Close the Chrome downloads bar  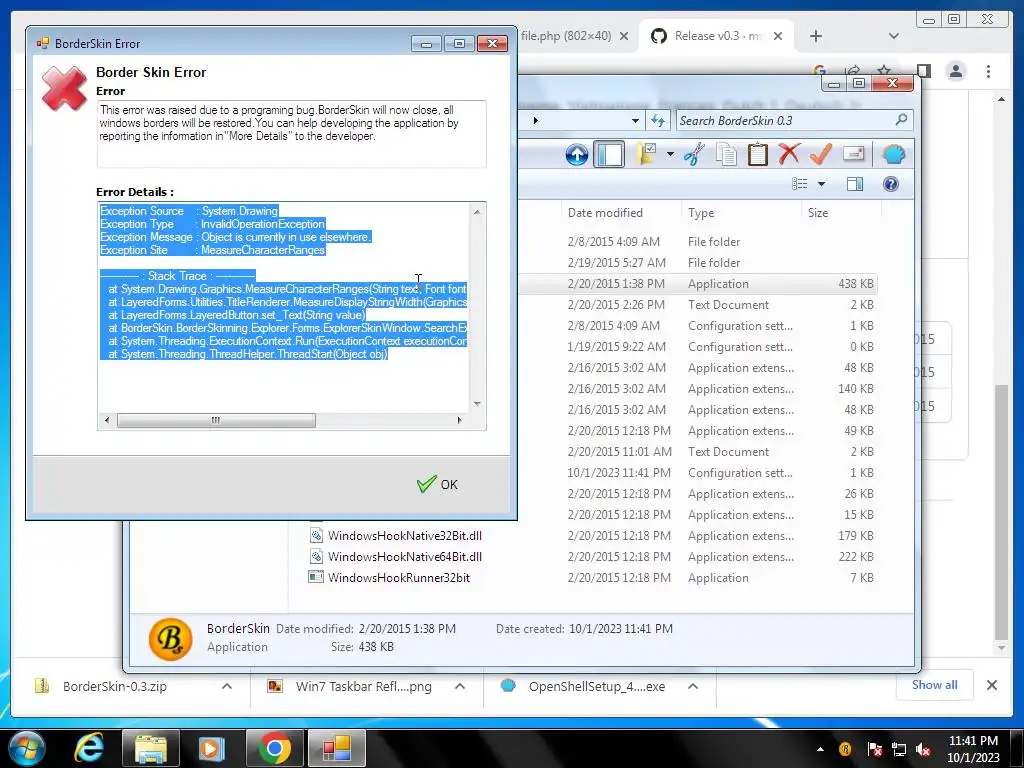click(992, 685)
